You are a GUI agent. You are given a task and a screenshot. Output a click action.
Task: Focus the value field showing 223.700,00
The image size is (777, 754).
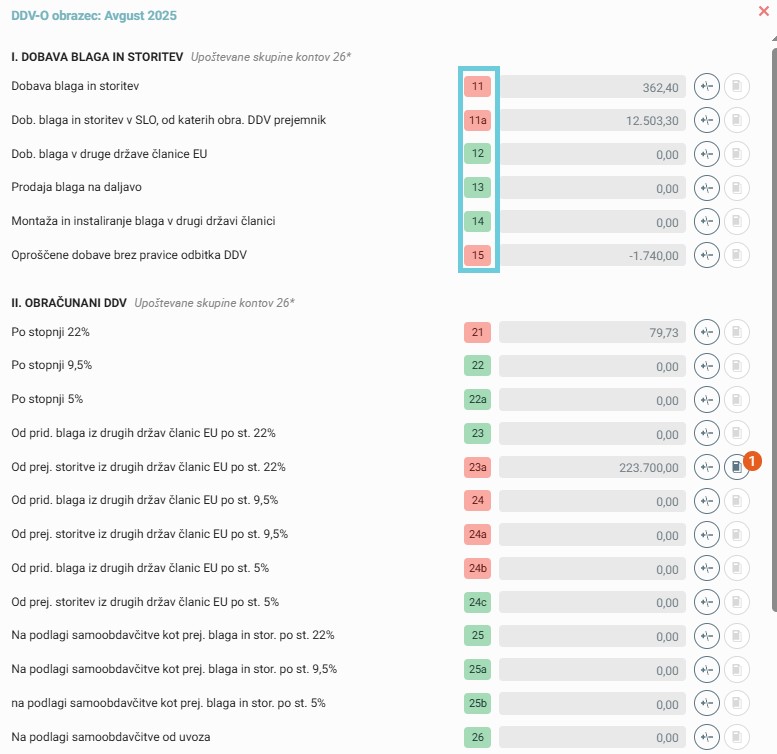click(592, 467)
